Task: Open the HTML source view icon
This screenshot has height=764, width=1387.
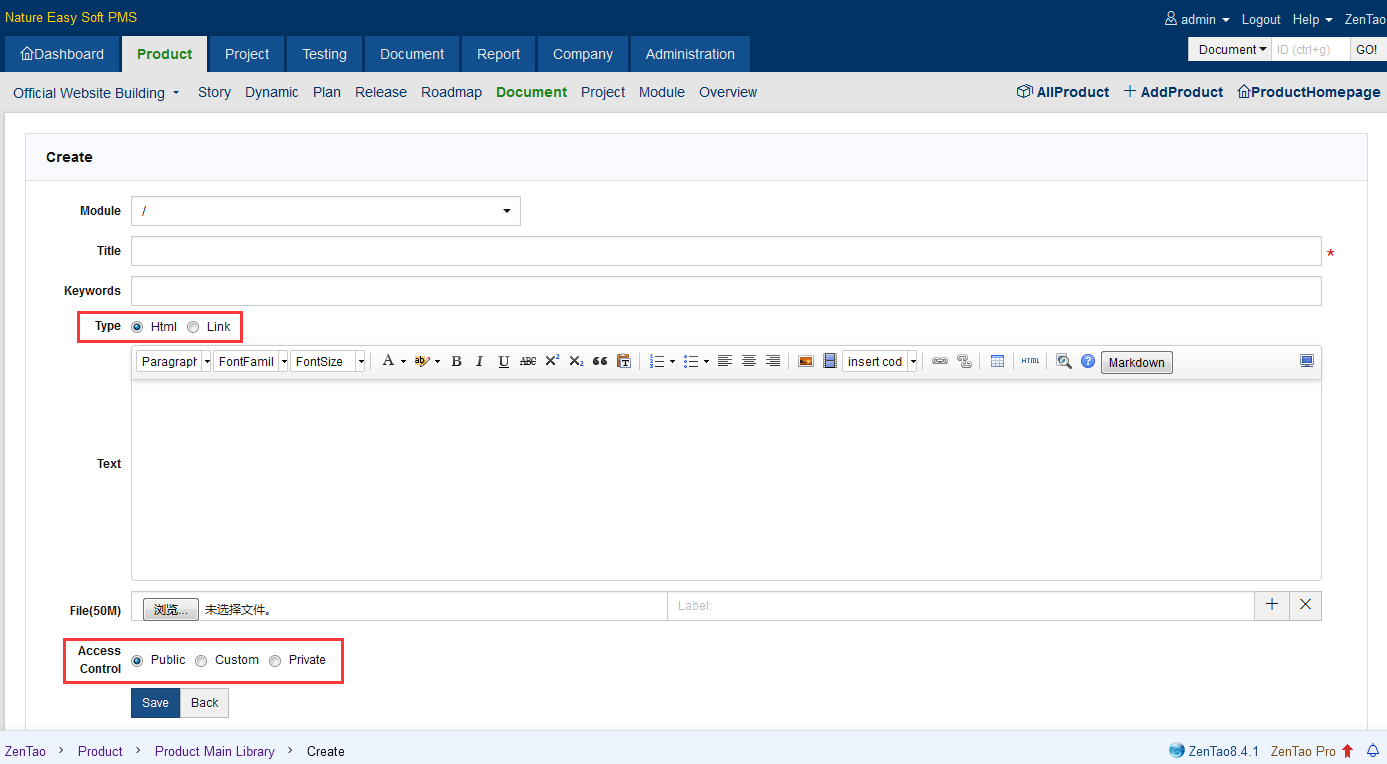Action: (1030, 362)
